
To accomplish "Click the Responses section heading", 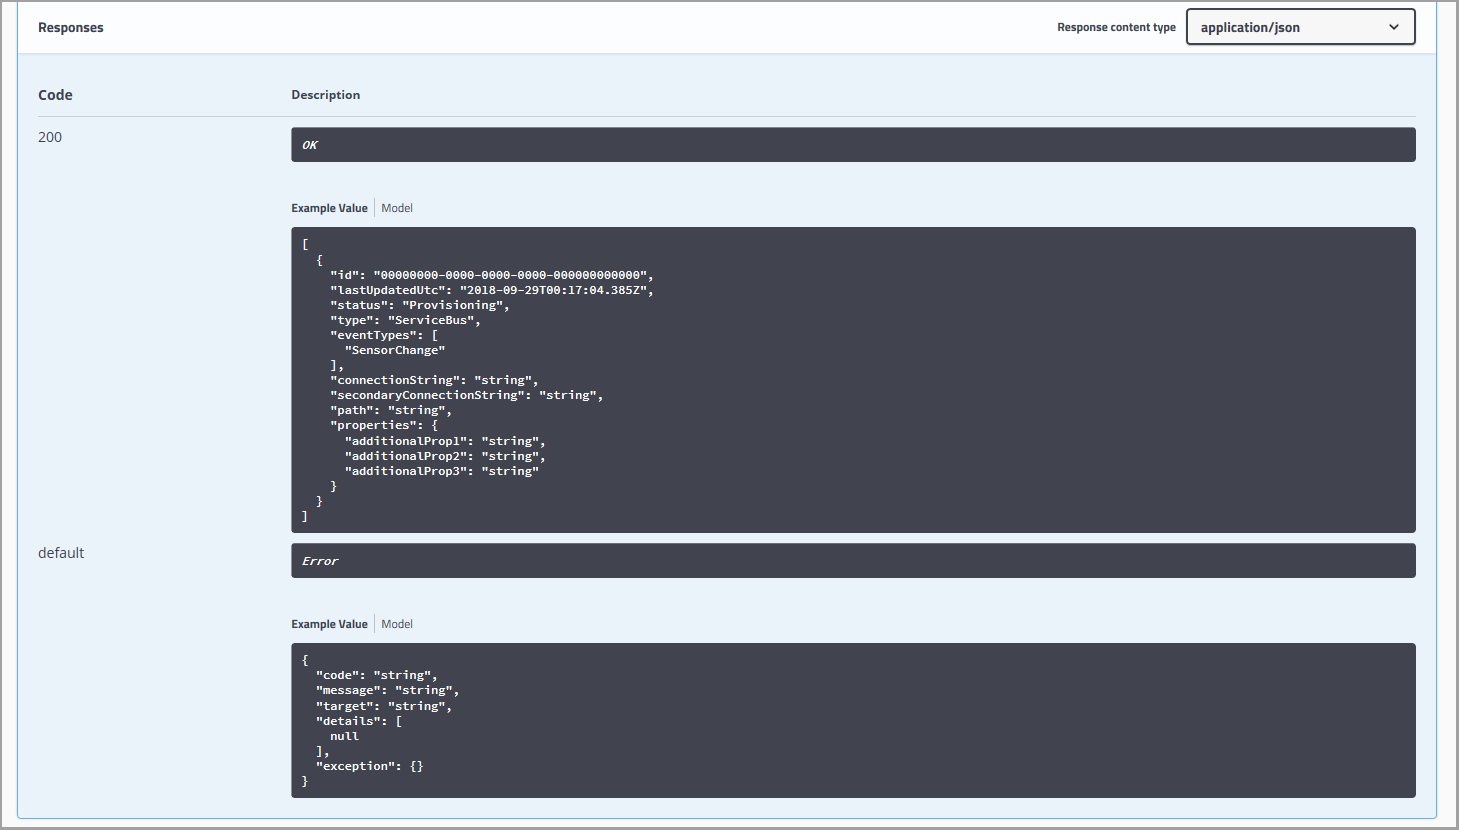I will (x=71, y=27).
